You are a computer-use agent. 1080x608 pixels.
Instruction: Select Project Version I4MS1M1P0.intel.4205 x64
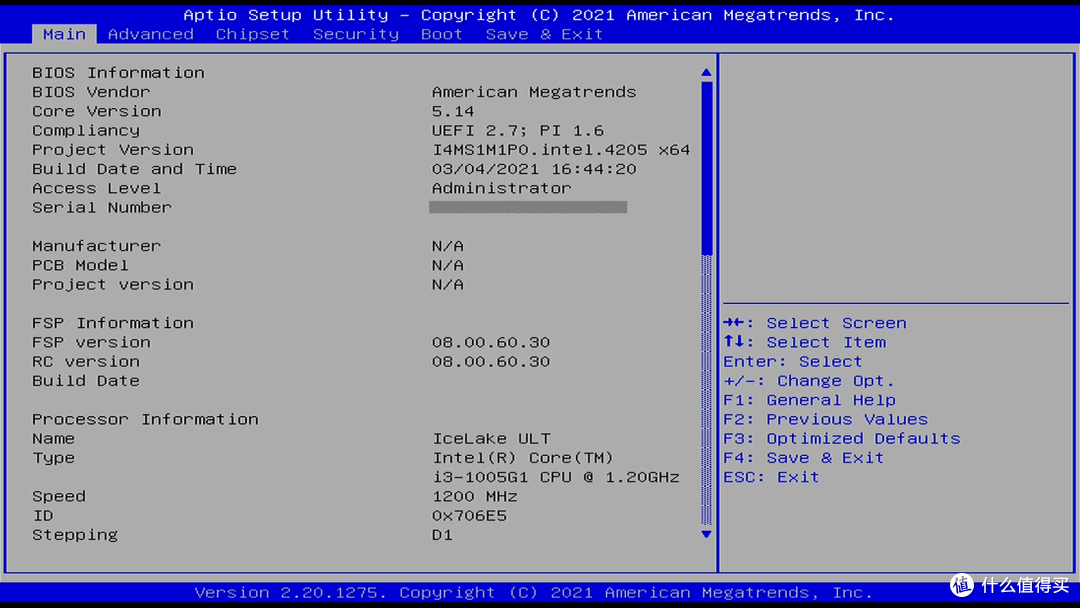point(561,149)
